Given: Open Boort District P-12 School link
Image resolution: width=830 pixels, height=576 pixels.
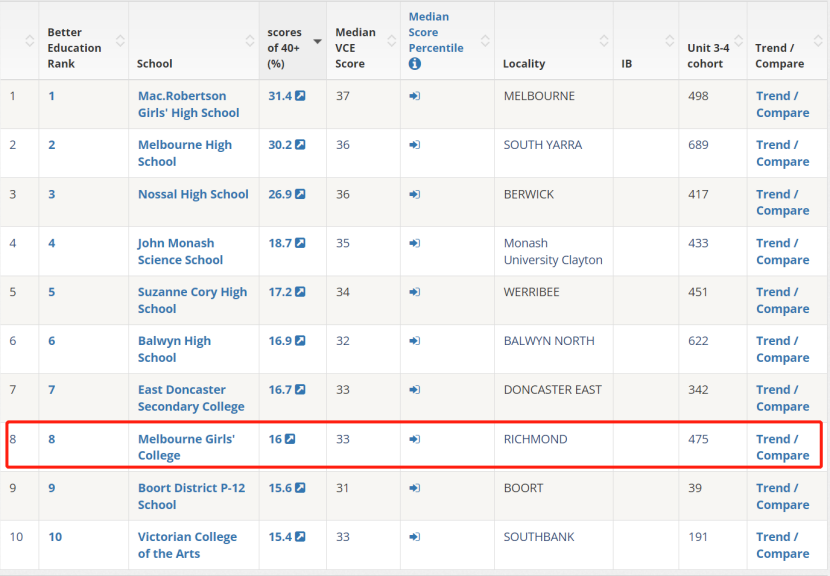Looking at the screenshot, I should pos(192,496).
